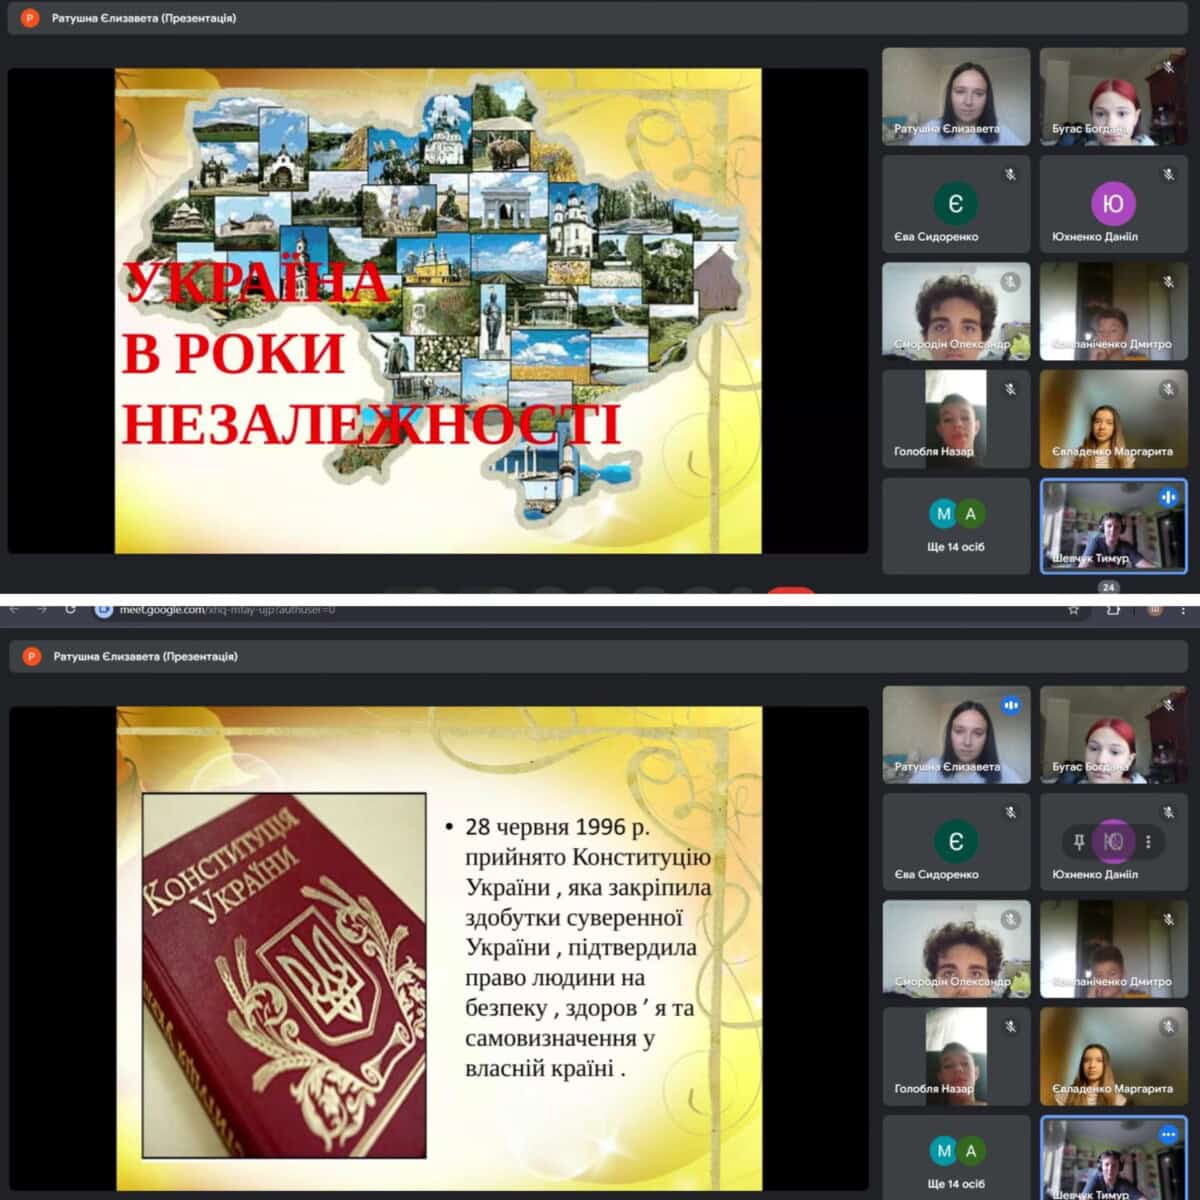Open the browser three-dot menu
1200x1200 pixels.
tap(1183, 609)
